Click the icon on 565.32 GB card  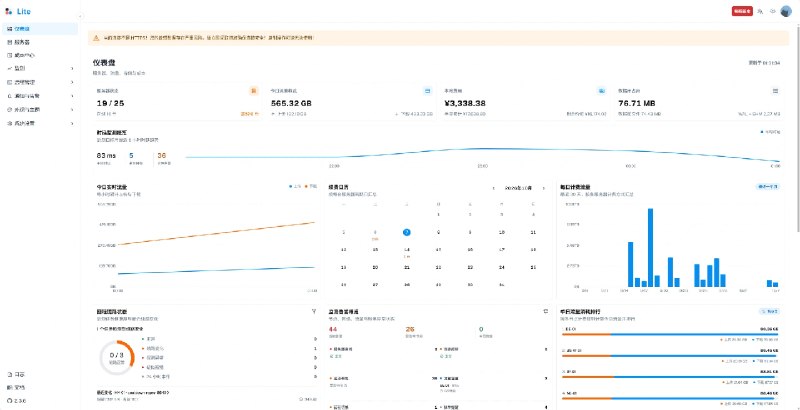[x=428, y=91]
